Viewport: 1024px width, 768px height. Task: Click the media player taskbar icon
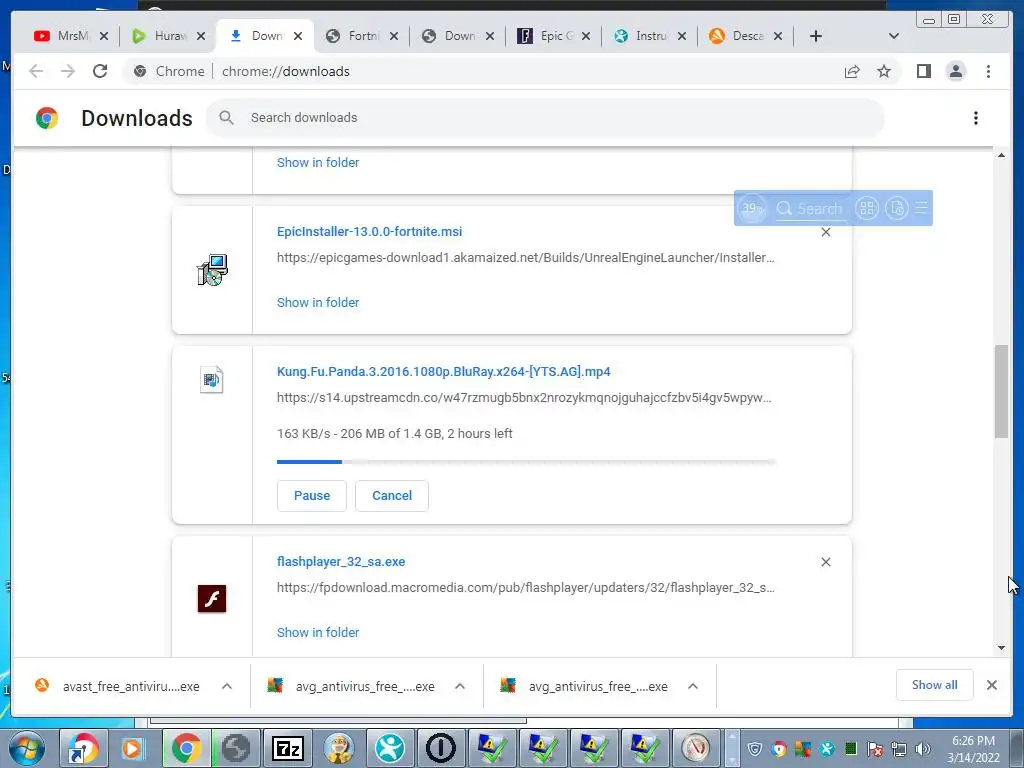[133, 748]
